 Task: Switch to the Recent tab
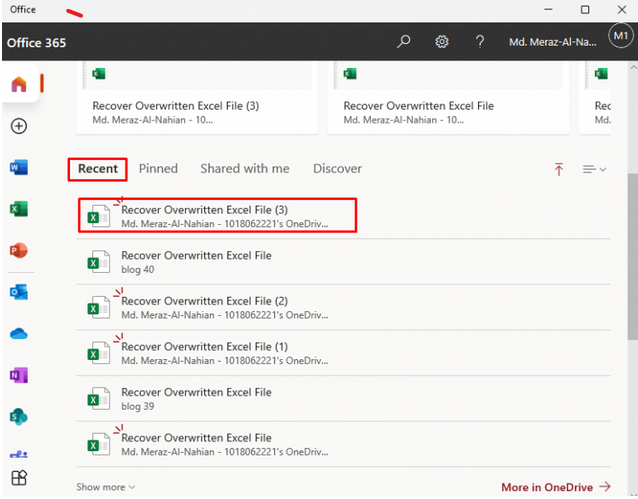tap(98, 169)
